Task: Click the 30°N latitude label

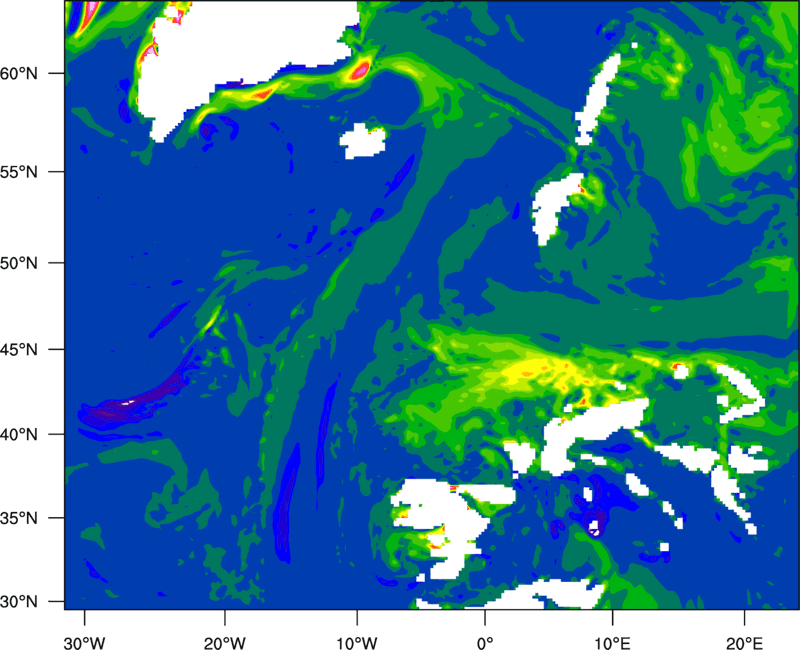Action: [19, 602]
